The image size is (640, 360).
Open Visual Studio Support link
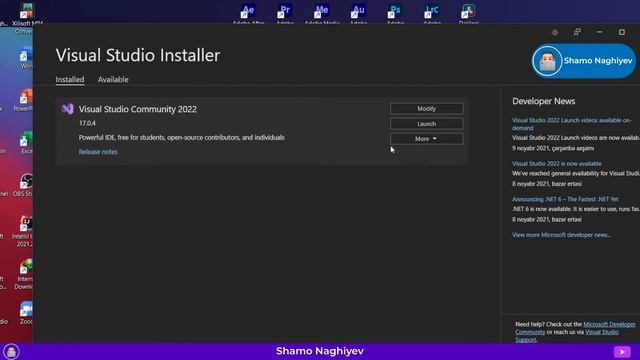pyautogui.click(x=567, y=336)
